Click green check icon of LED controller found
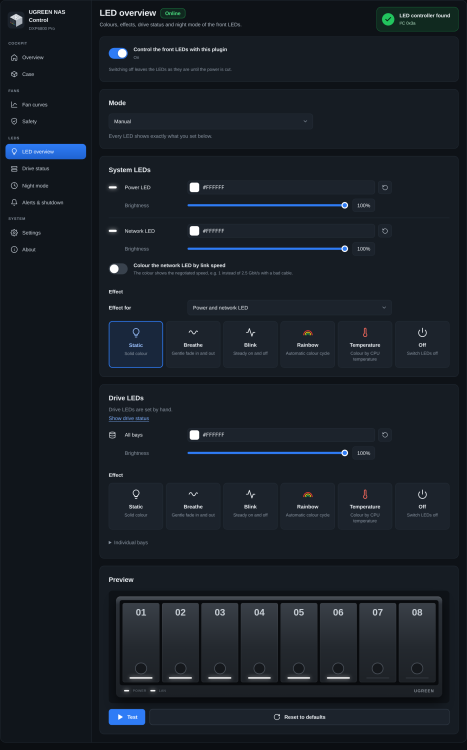The height and width of the screenshot is (750, 467). pyautogui.click(x=388, y=19)
